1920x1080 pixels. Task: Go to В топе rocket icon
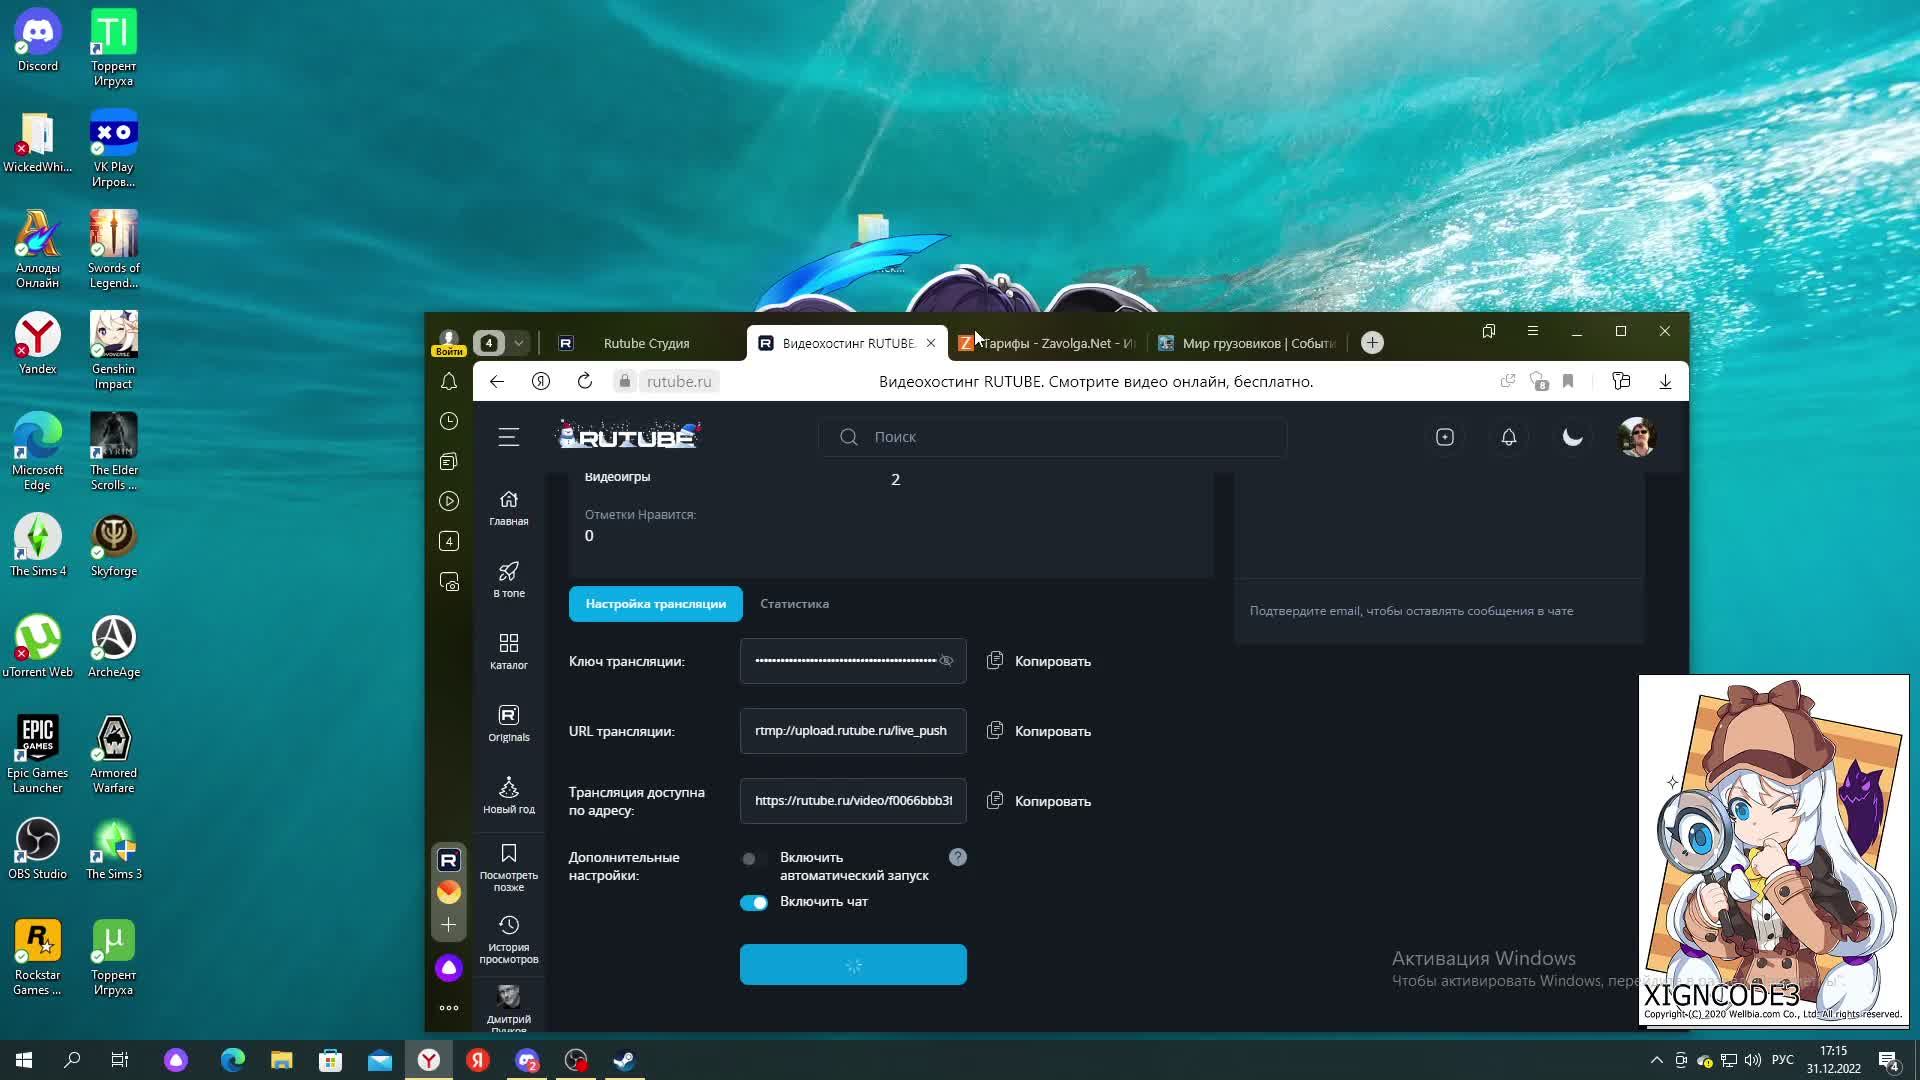point(508,578)
